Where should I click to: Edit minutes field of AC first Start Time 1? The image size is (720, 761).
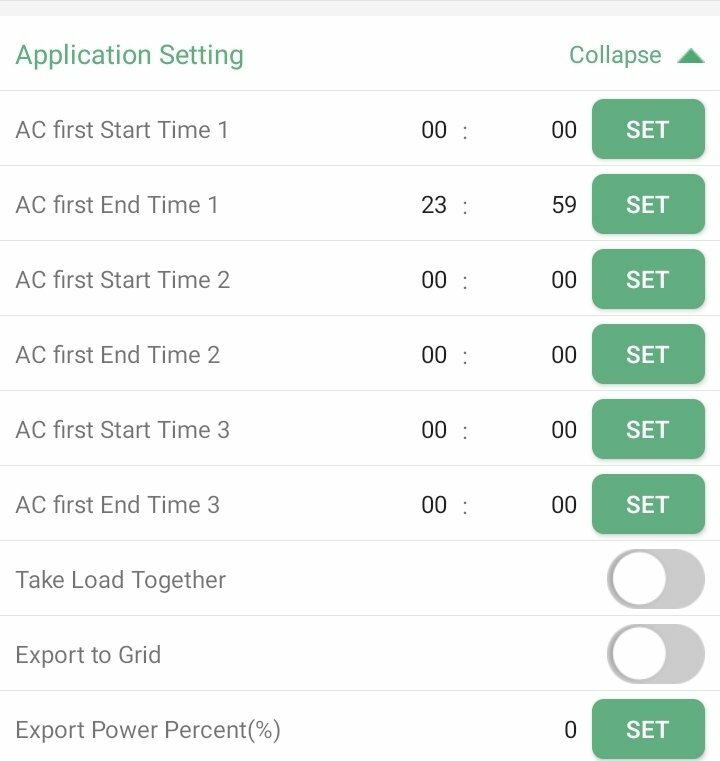click(x=564, y=130)
